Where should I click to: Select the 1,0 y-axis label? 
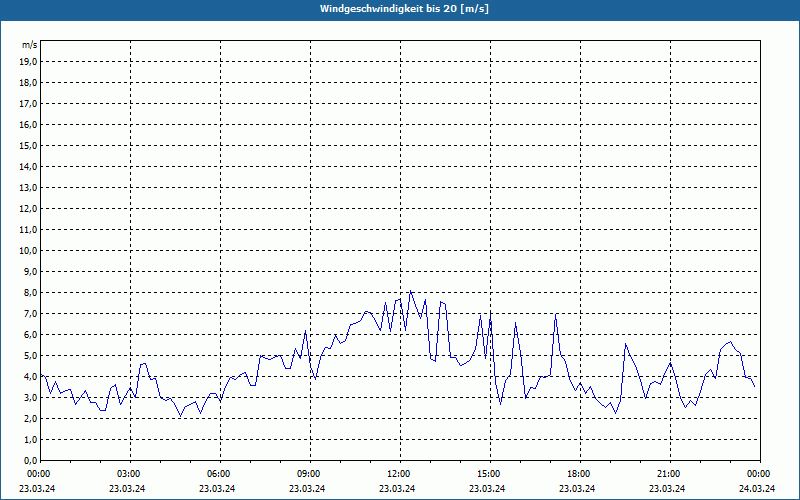pos(31,439)
